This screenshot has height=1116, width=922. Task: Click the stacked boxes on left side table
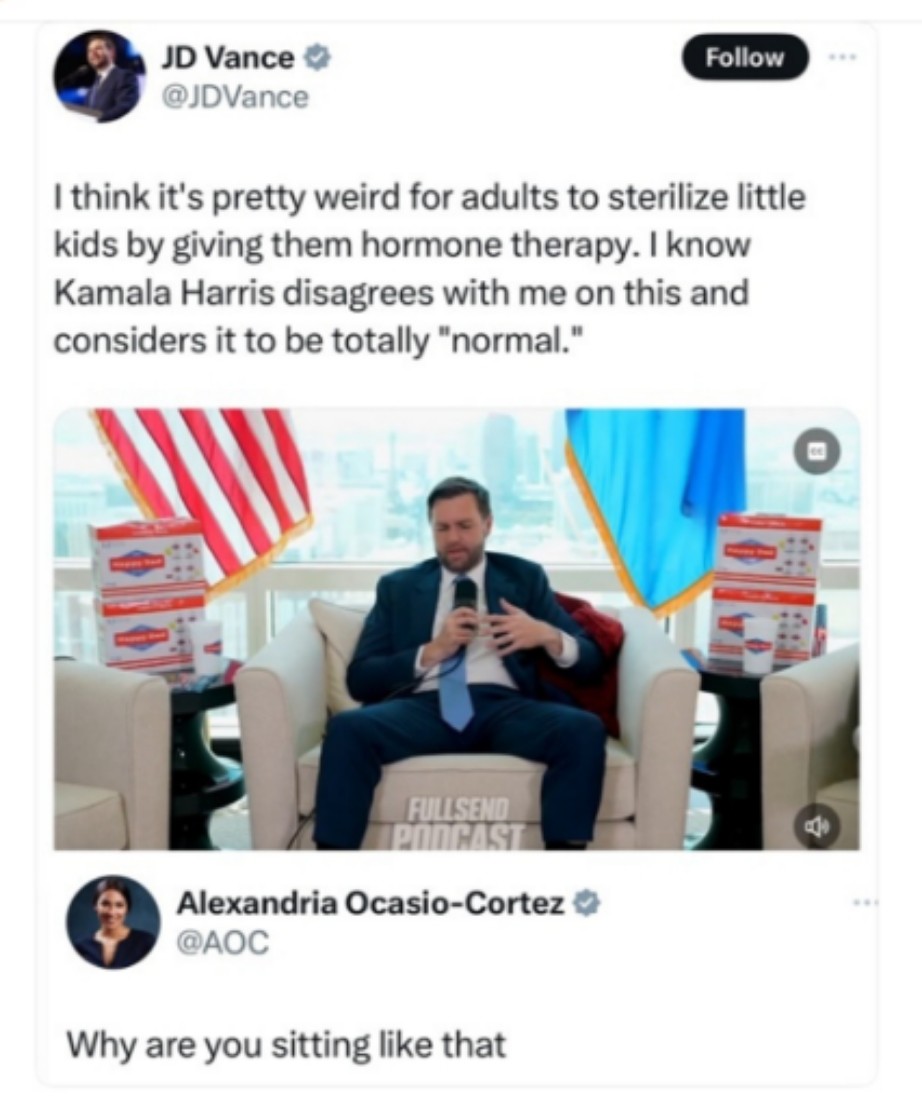pyautogui.click(x=148, y=596)
